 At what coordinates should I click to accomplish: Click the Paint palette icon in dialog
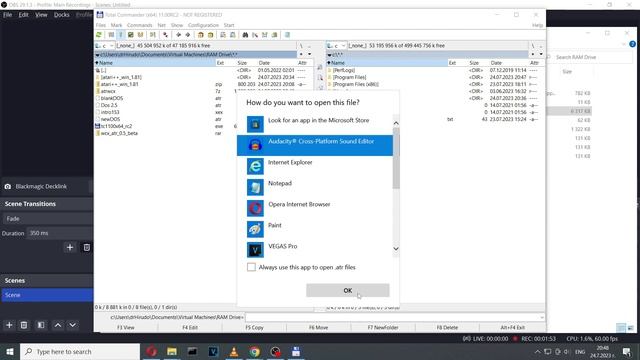(255, 229)
